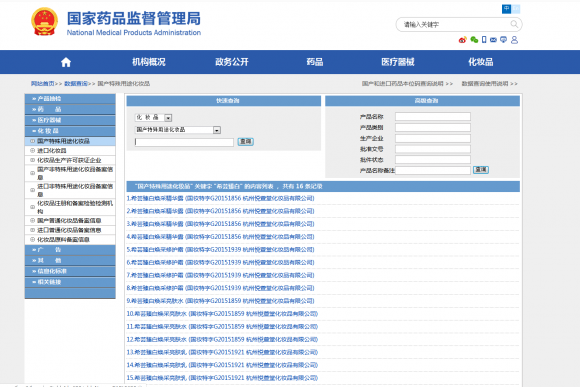Image resolution: width=580 pixels, height=387 pixels.
Task: Focus the 产品类别 input field
Action: (433, 128)
